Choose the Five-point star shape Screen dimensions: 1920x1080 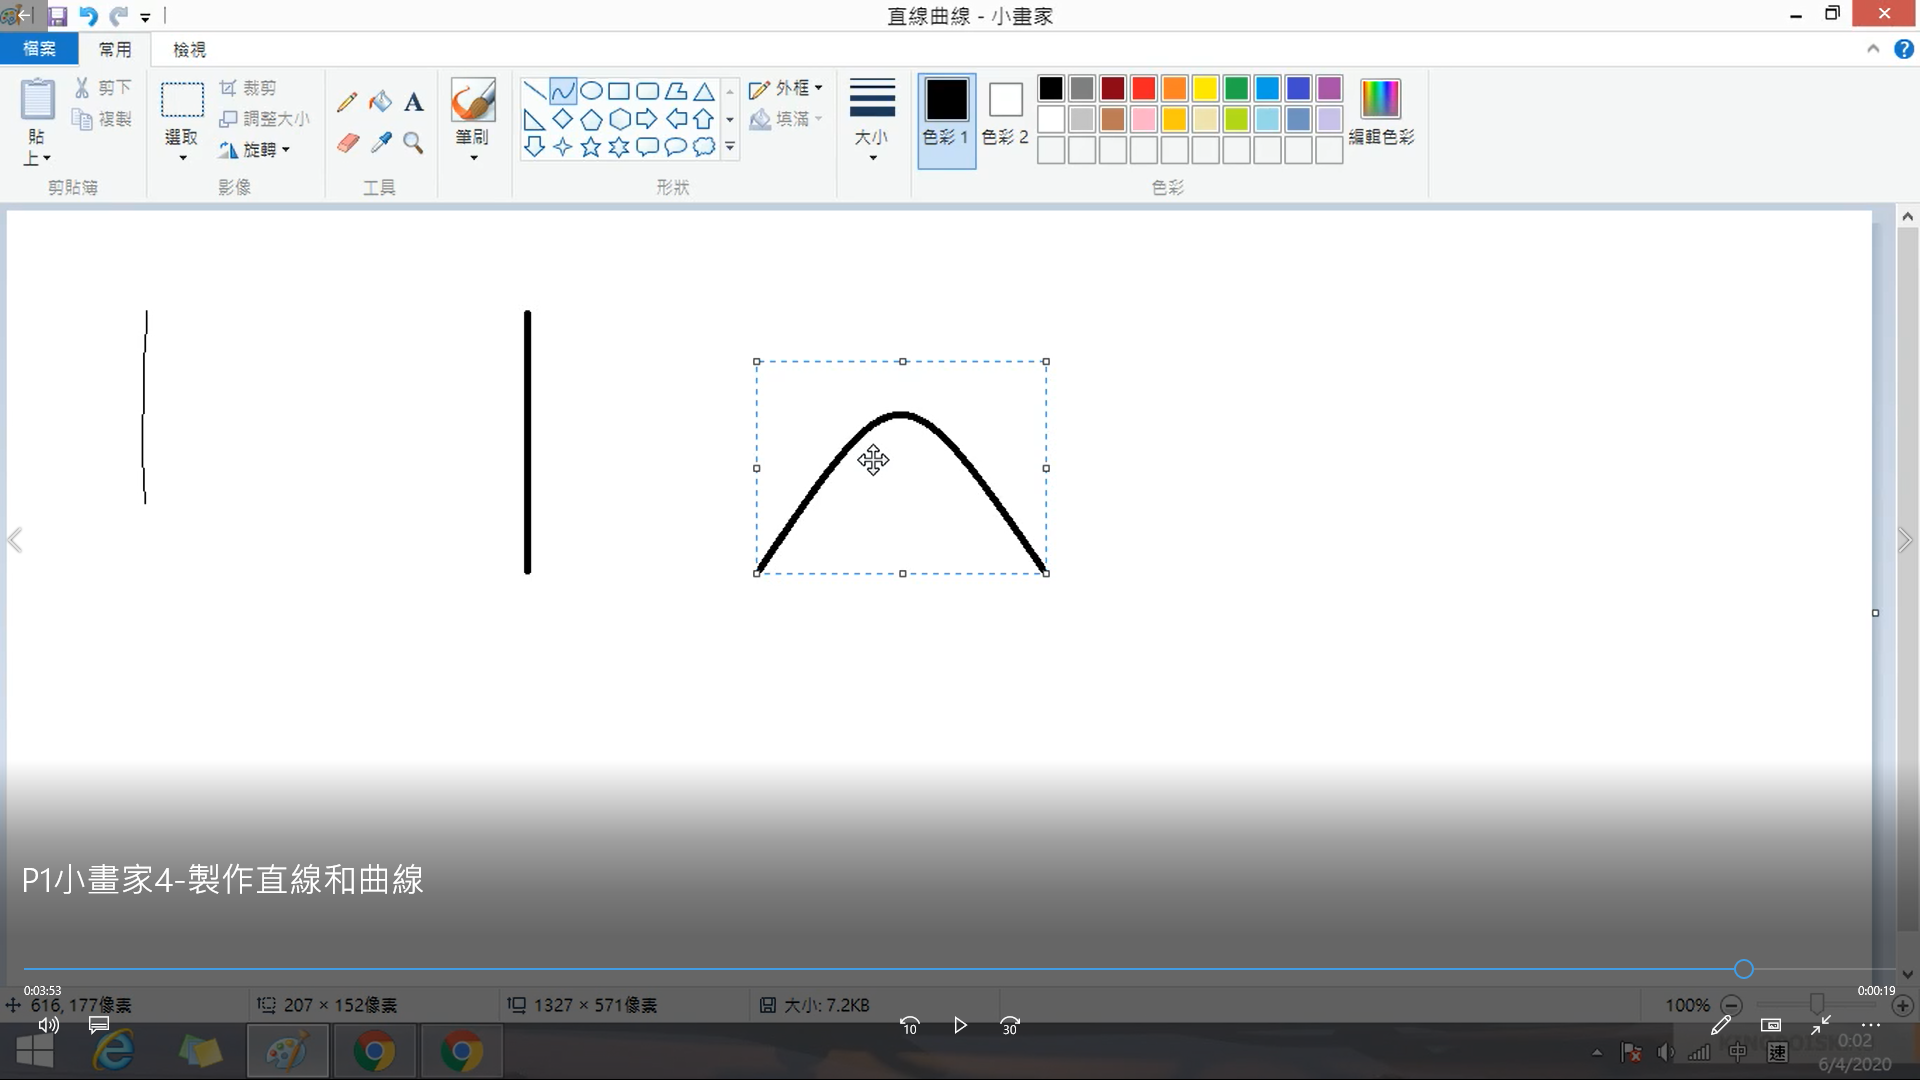tap(591, 148)
